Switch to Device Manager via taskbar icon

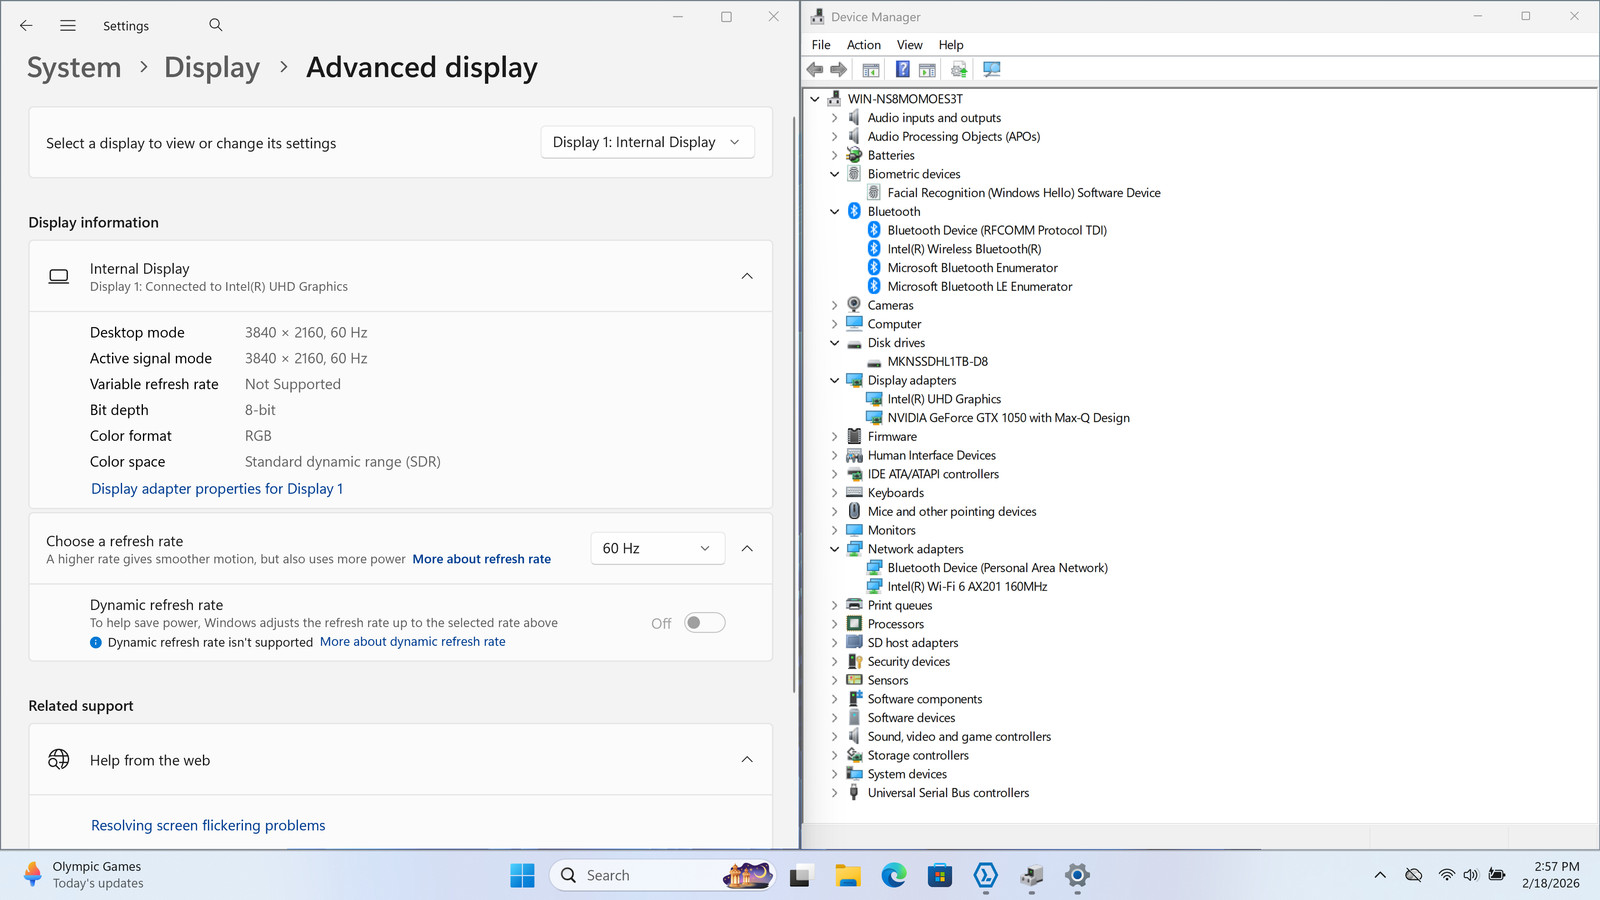1032,876
